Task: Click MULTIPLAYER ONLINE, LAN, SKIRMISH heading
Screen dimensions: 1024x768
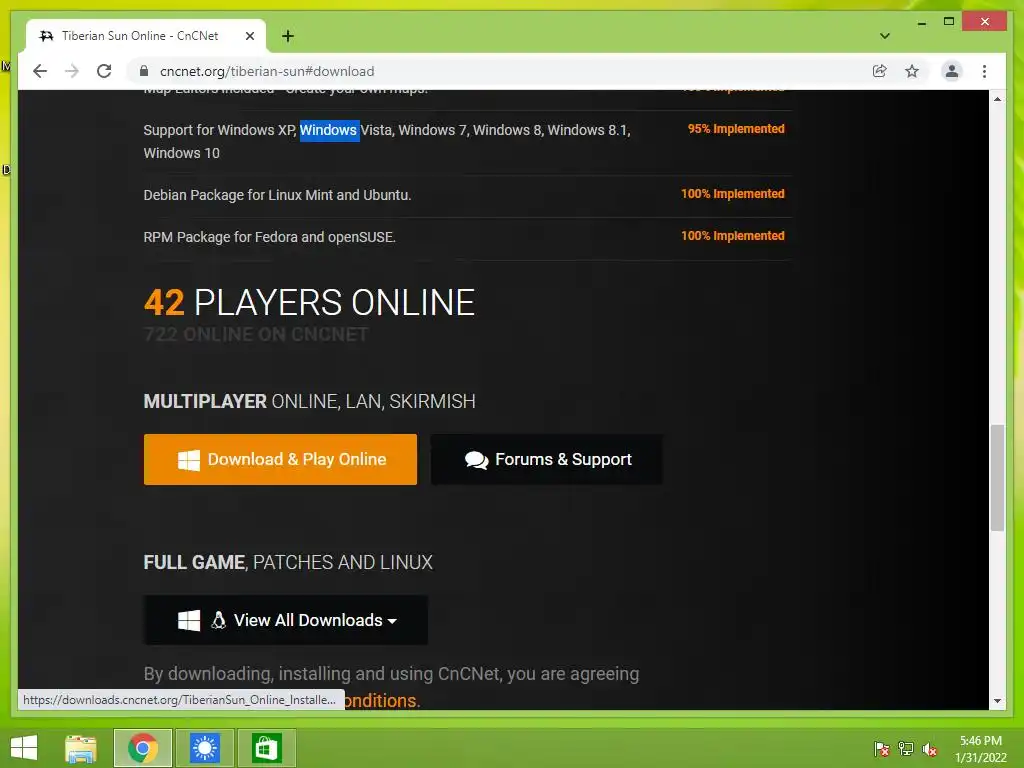Action: (309, 401)
